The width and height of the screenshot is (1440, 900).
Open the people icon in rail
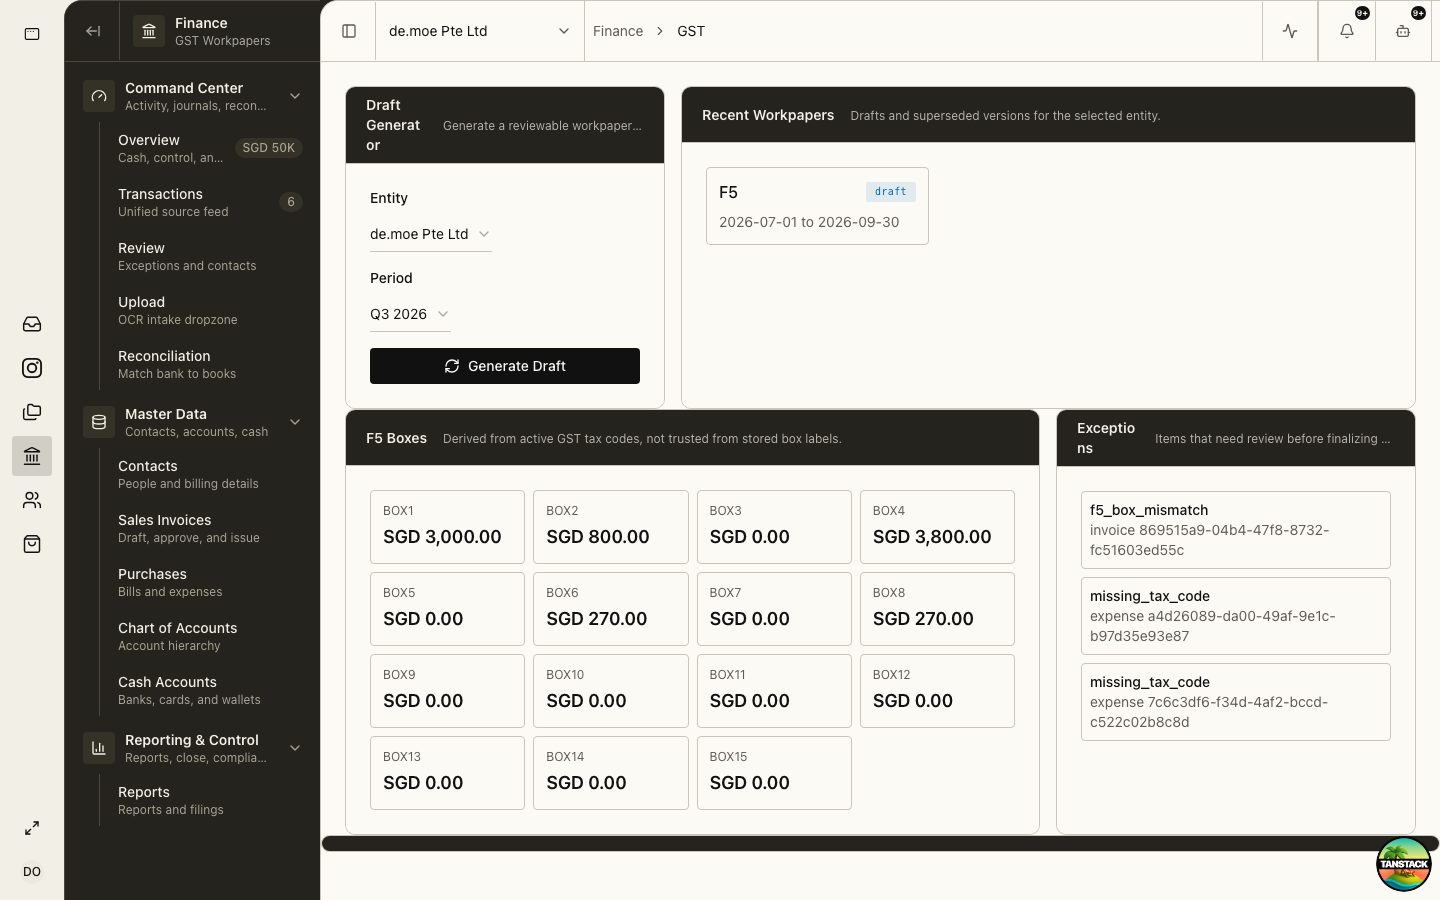coord(32,500)
